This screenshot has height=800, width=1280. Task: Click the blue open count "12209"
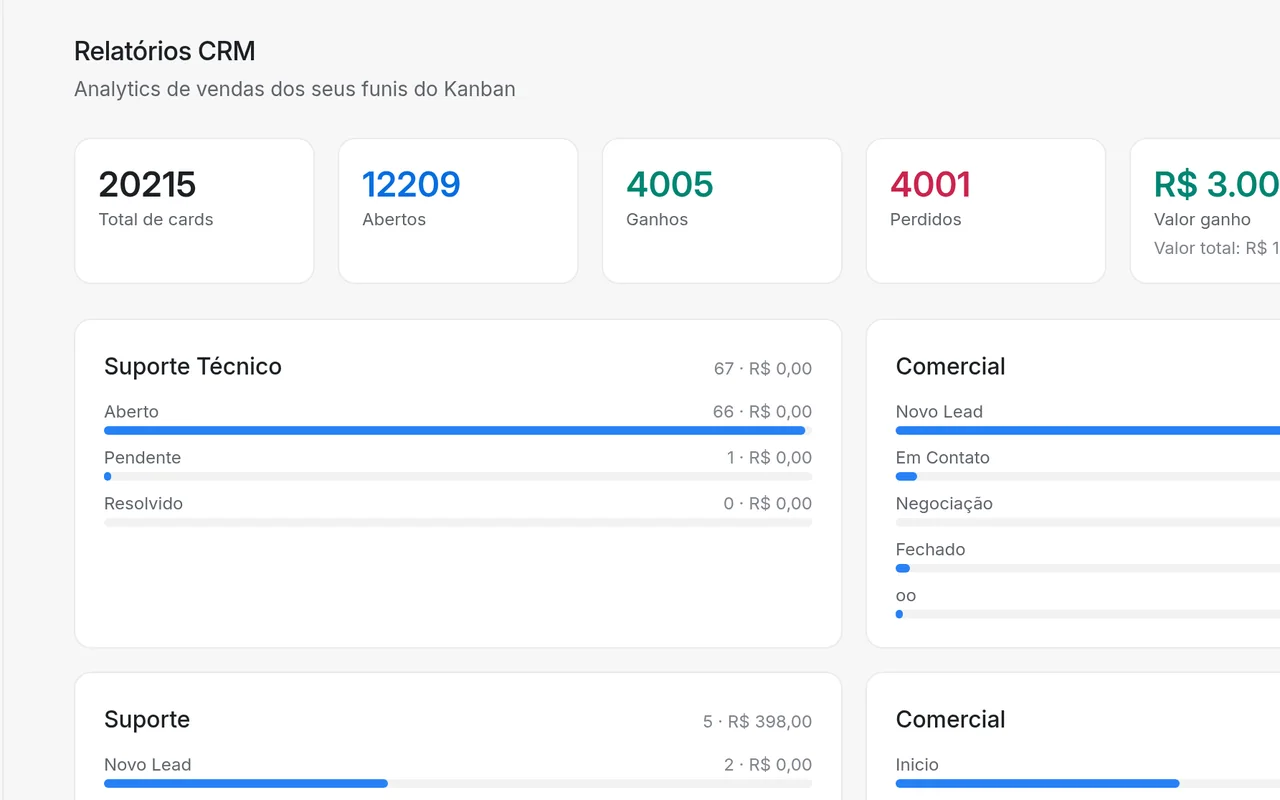pos(411,184)
